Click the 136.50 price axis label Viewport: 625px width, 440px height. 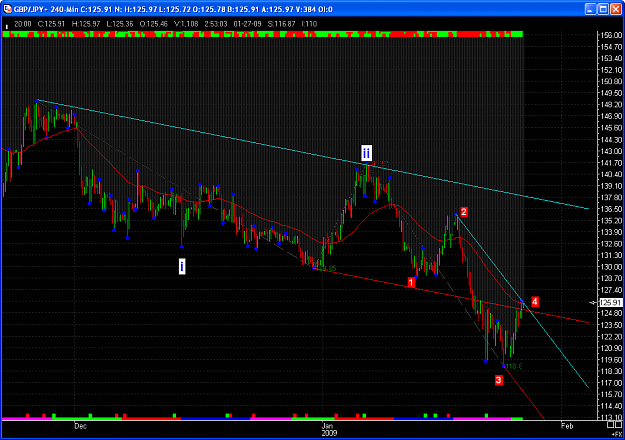611,209
